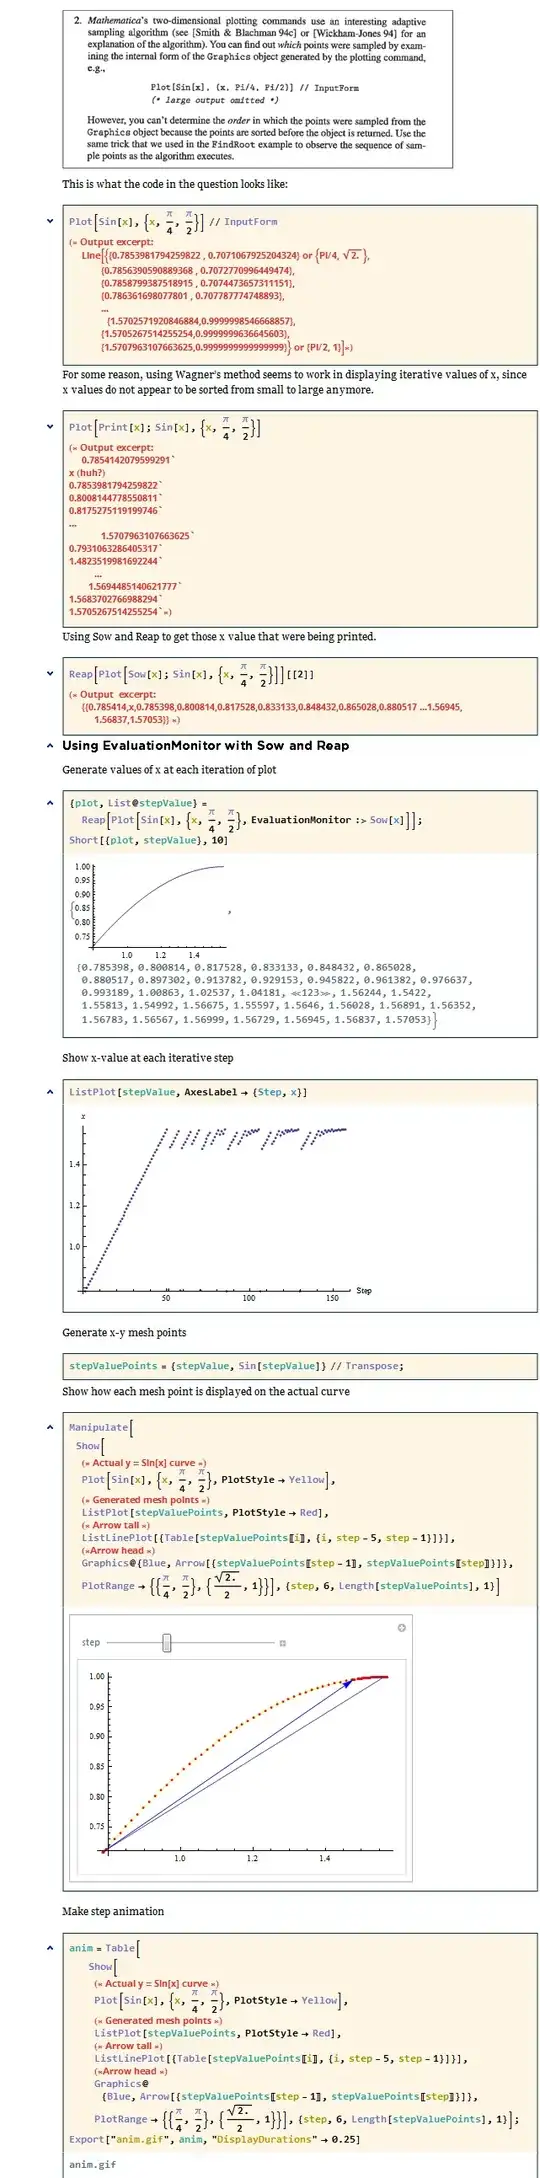Click the 'Manipulate[' keyword in code
Viewport: 540px width, 2178px height.
tap(101, 1427)
